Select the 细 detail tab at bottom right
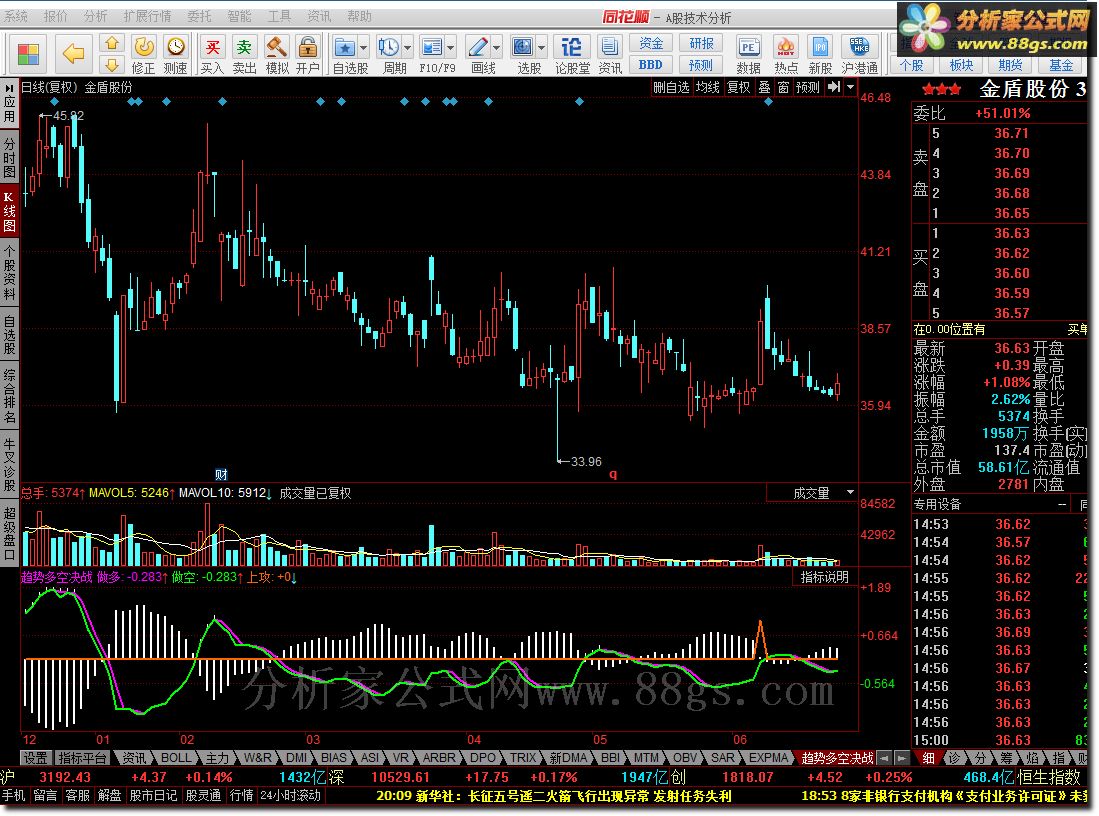This screenshot has width=1099, height=816. pos(928,758)
